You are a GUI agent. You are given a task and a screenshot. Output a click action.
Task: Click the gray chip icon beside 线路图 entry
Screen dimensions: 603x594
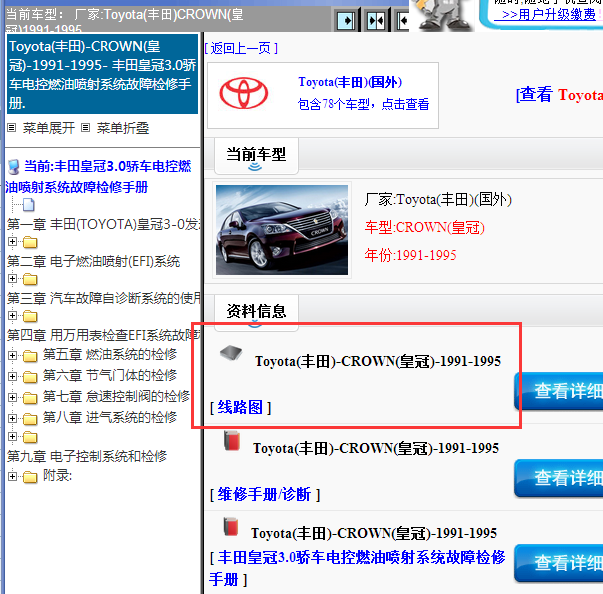click(231, 353)
